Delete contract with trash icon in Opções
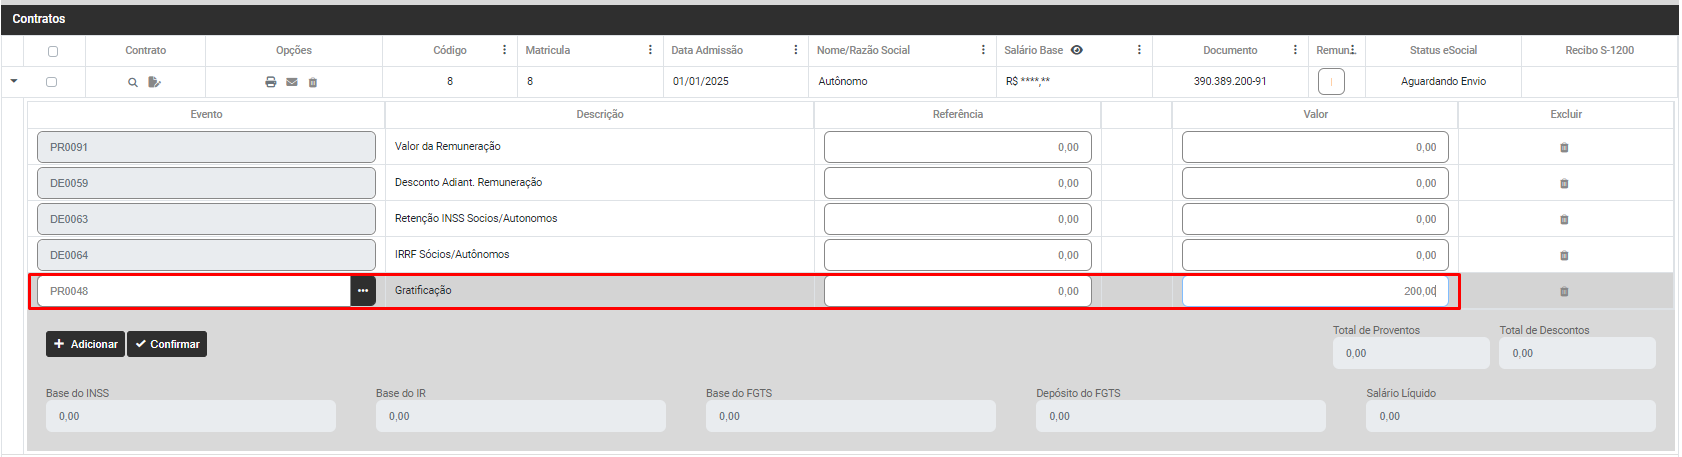 313,82
